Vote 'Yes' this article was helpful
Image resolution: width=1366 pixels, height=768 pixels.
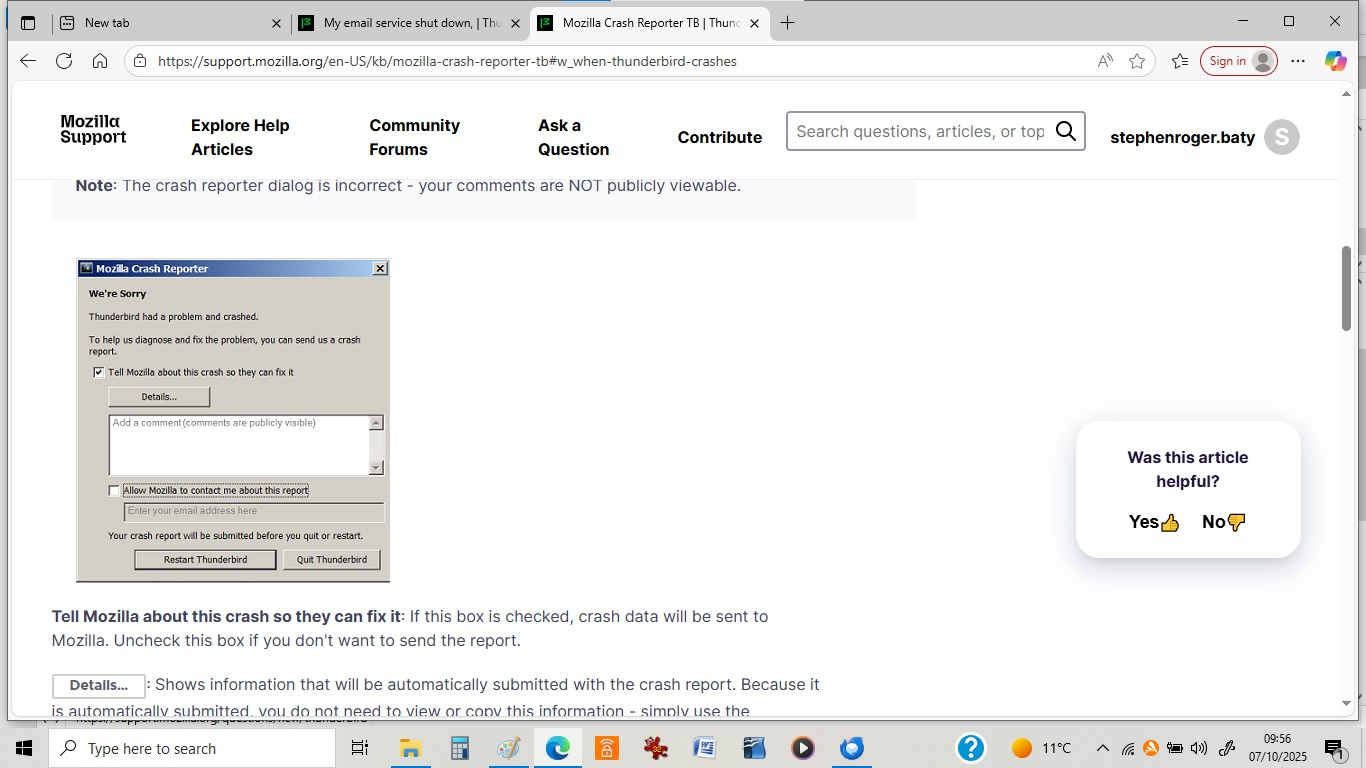click(x=1154, y=521)
